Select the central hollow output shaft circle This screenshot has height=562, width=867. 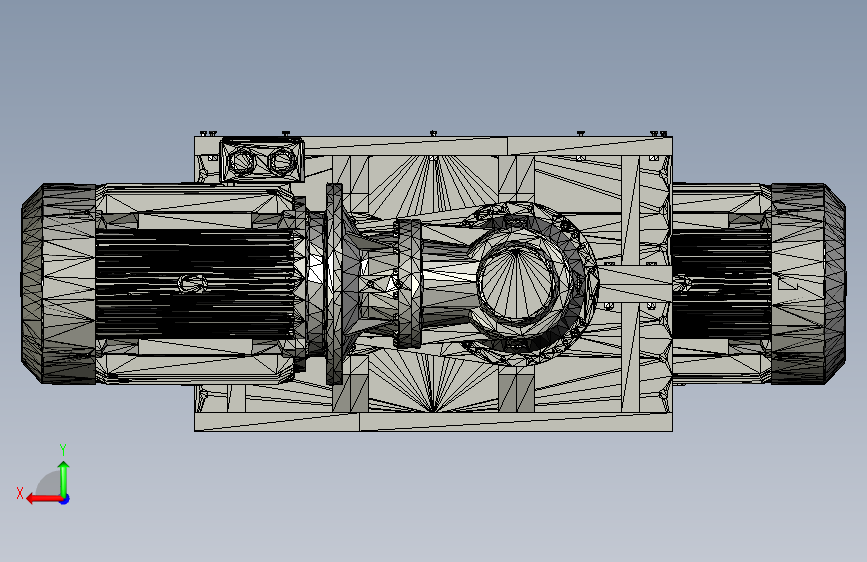[516, 282]
